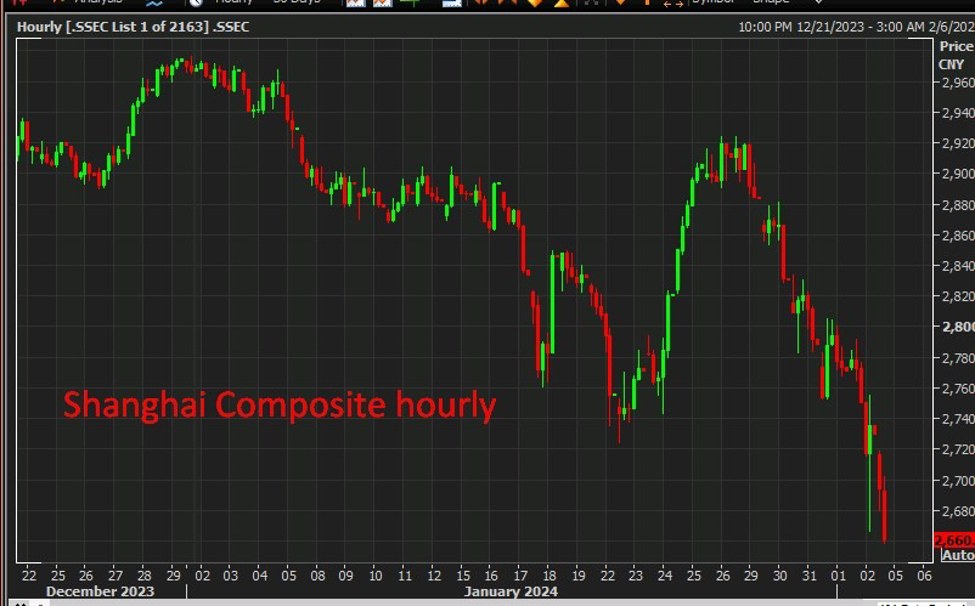
Task: Click the Price axis header label
Action: 956,47
